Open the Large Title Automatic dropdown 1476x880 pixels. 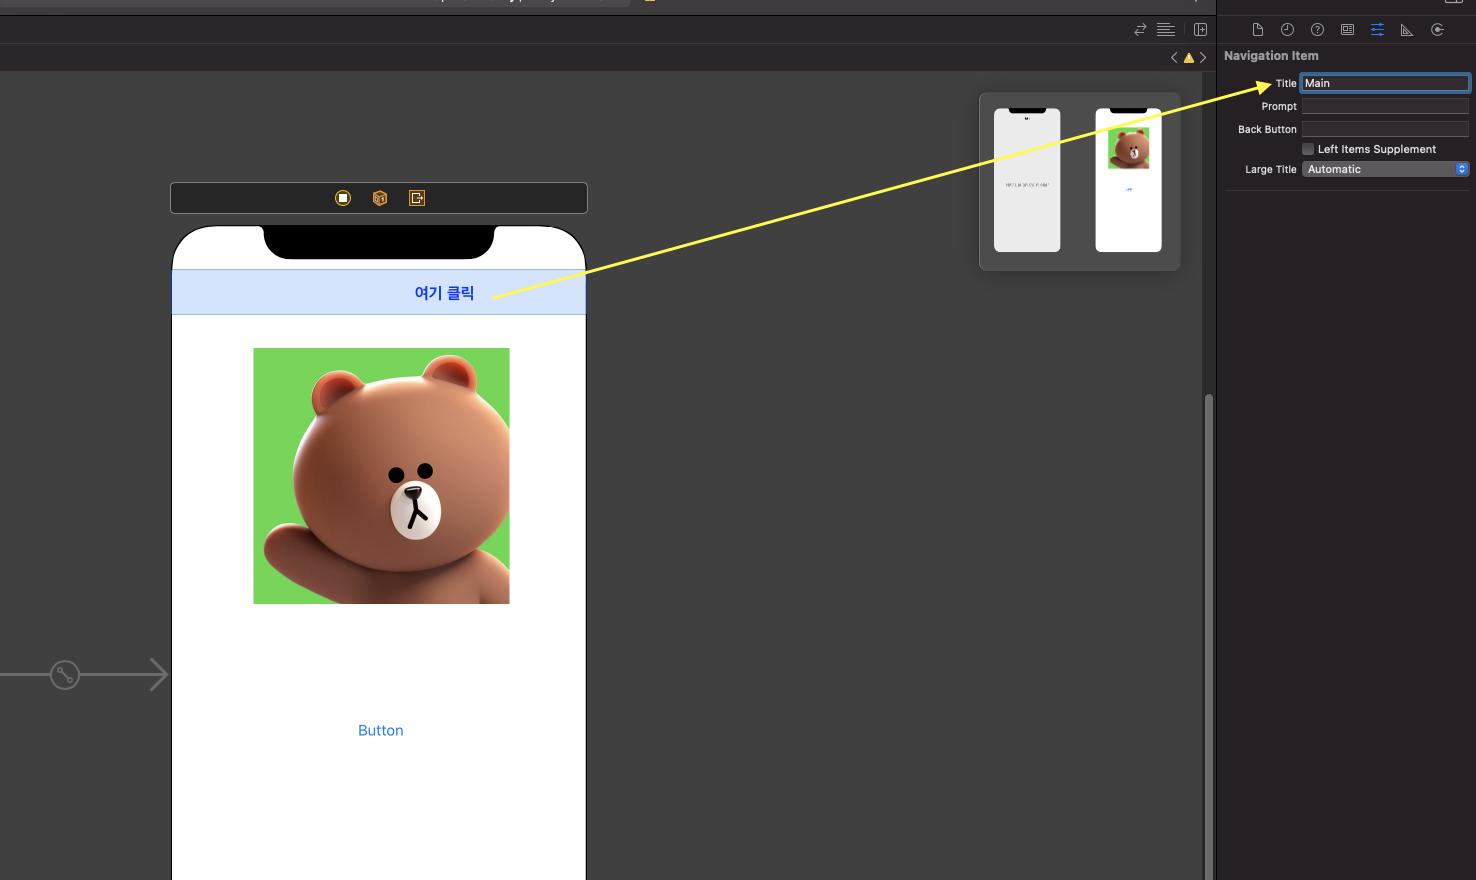pos(1385,169)
